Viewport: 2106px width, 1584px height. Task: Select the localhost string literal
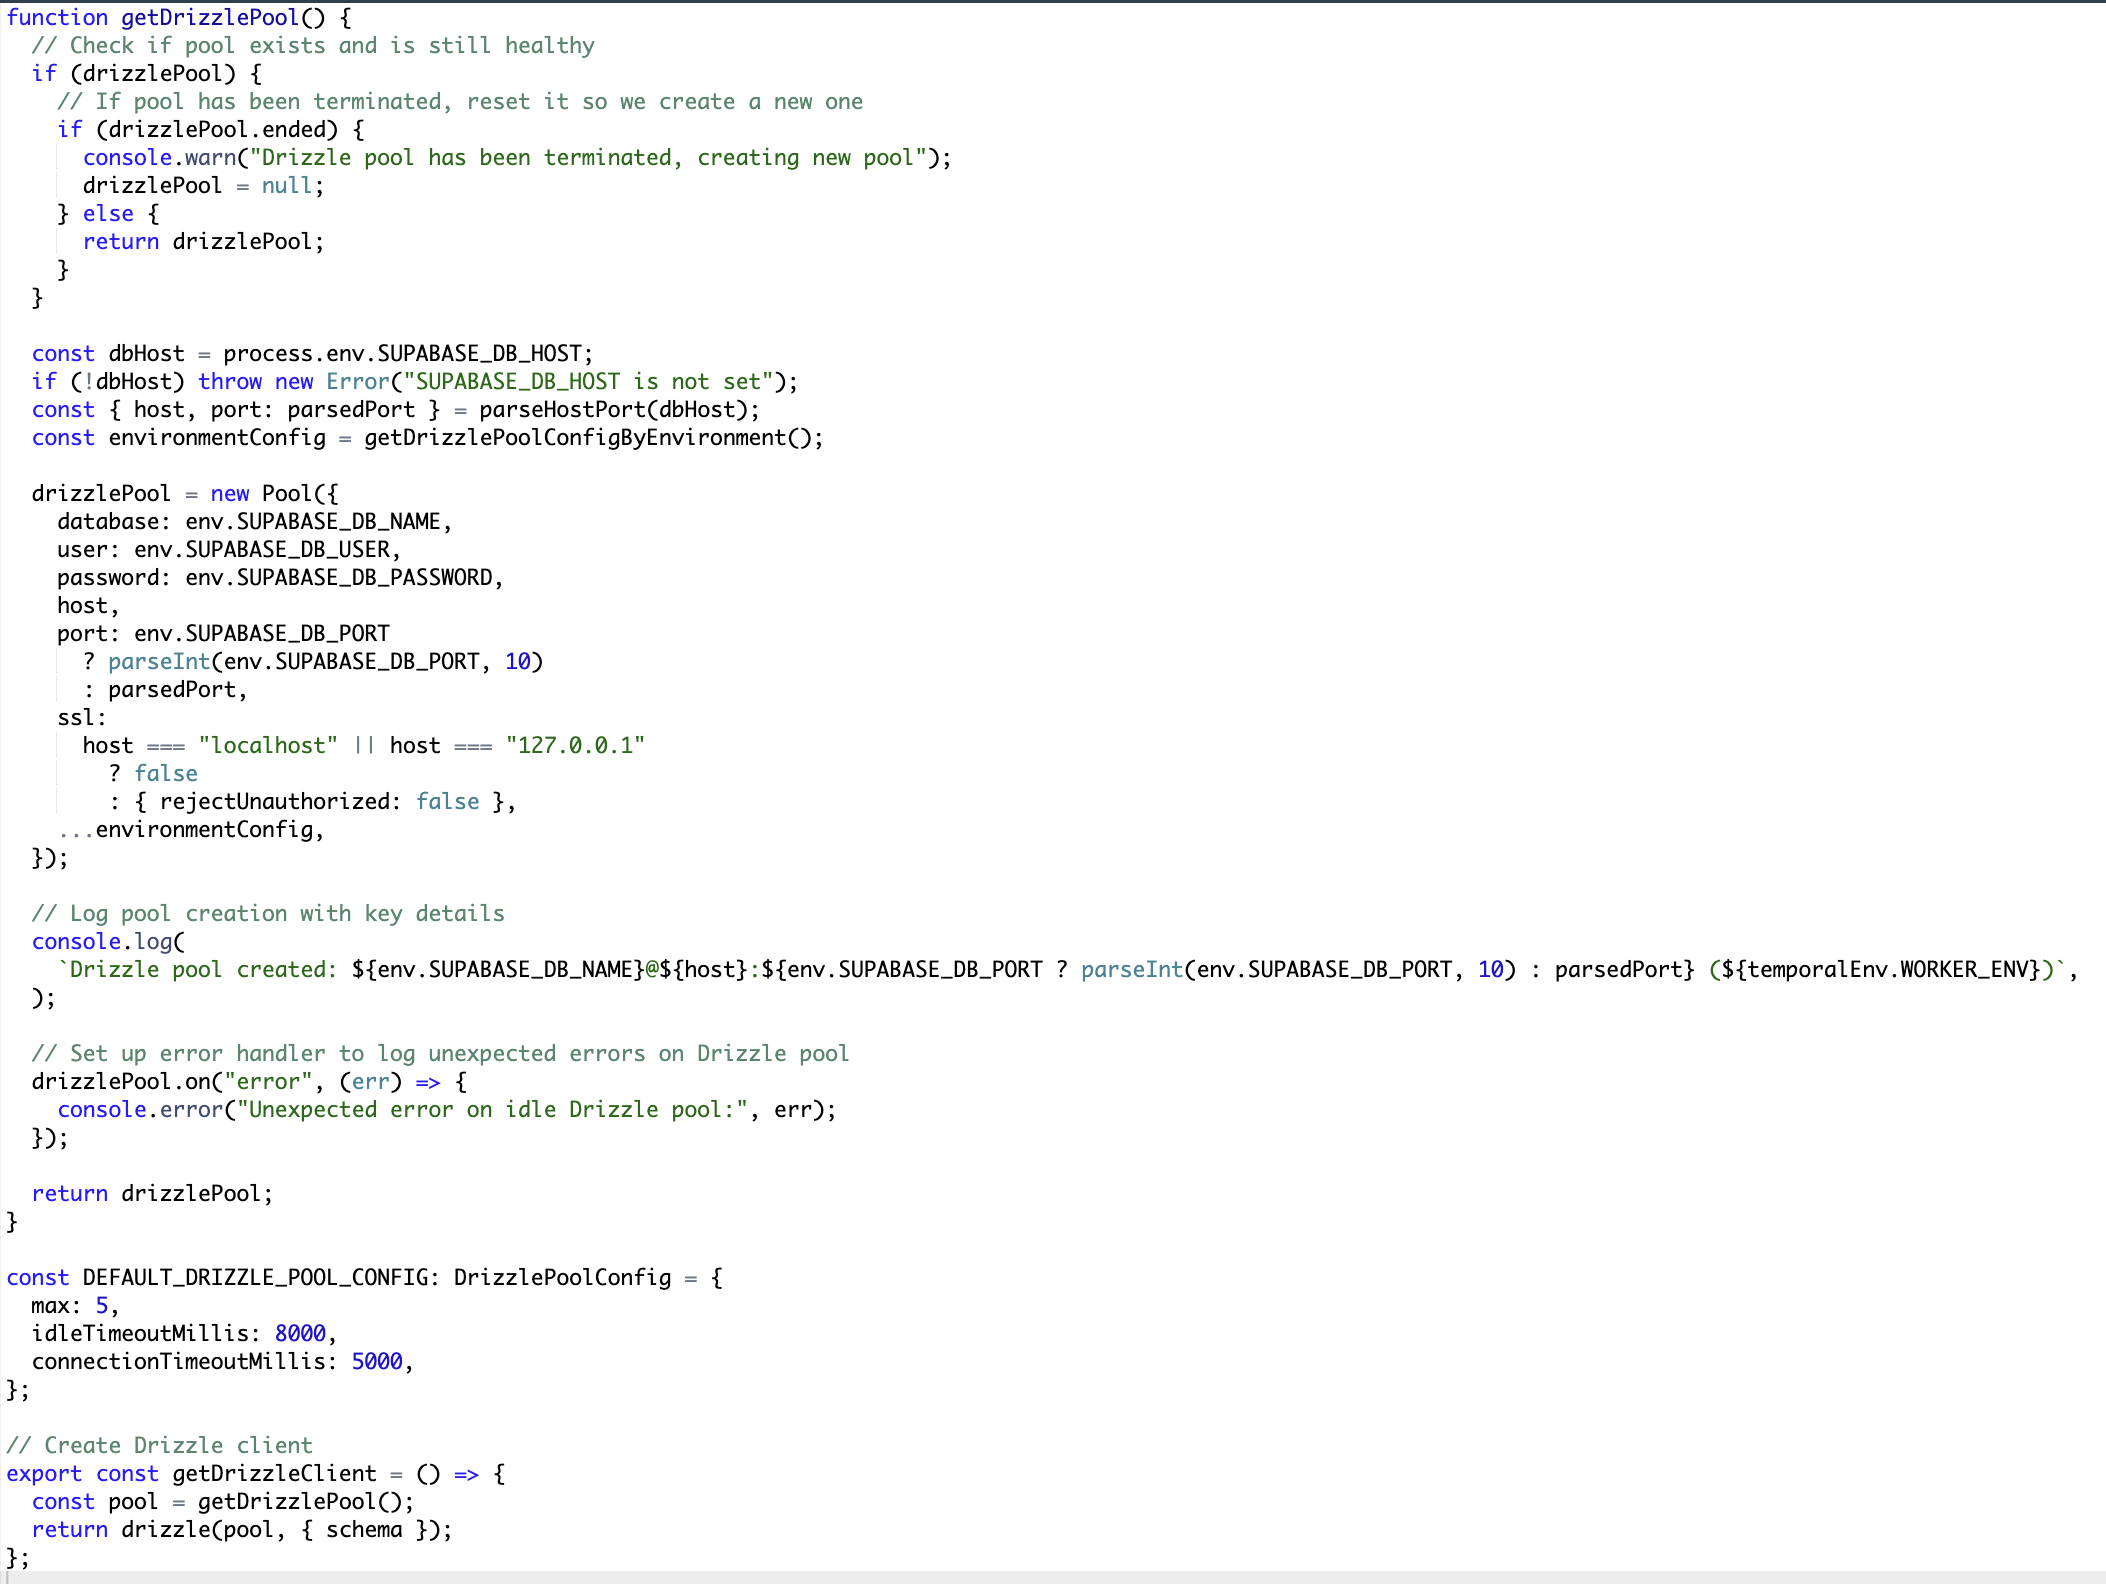[x=266, y=745]
